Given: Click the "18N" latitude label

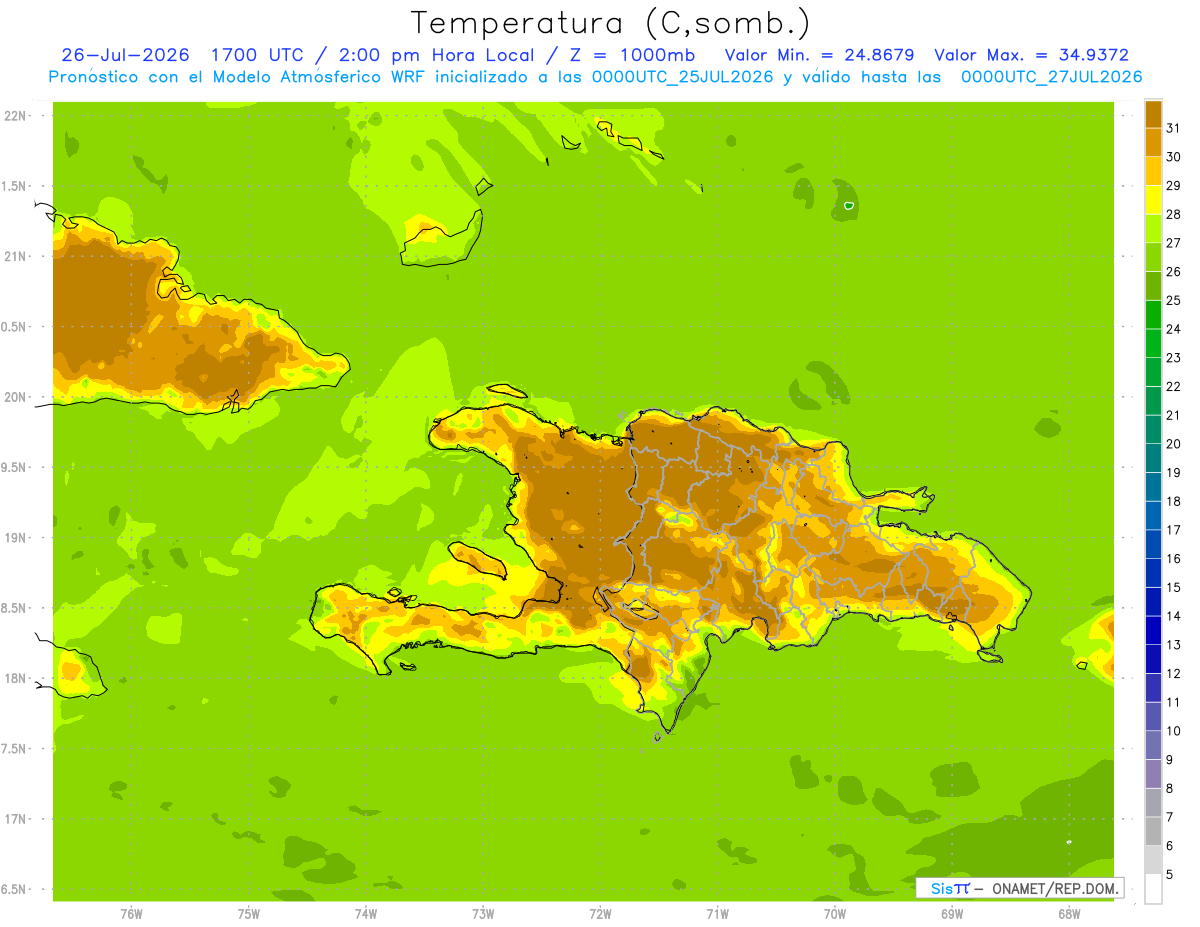Looking at the screenshot, I should pos(14,678).
